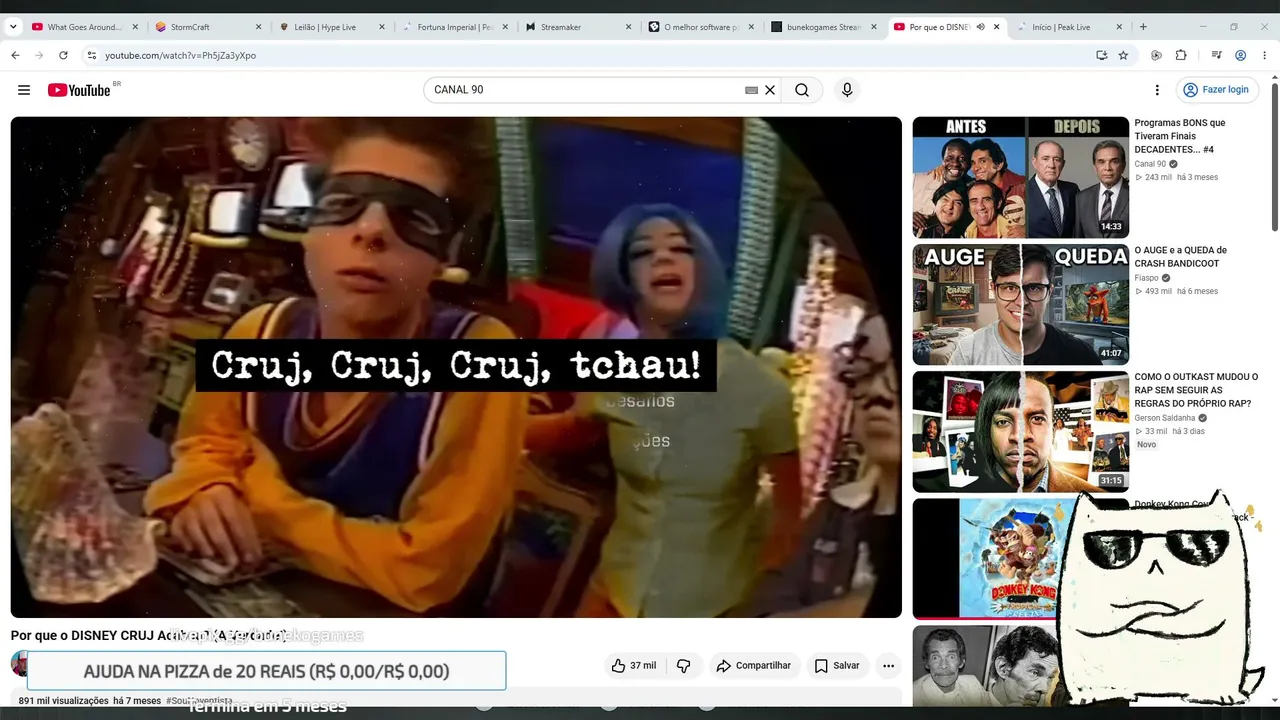The height and width of the screenshot is (720, 1280).
Task: Close the StormCraft tab
Action: 258,27
